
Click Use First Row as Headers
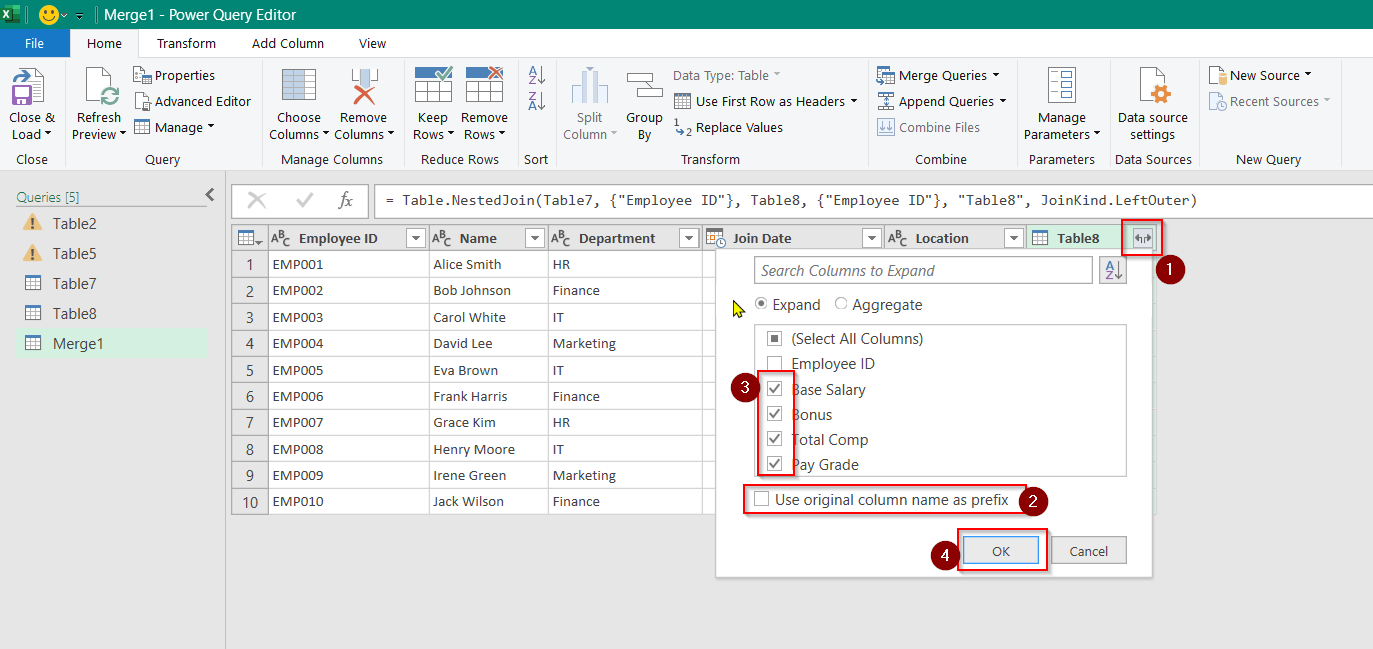[x=766, y=101]
